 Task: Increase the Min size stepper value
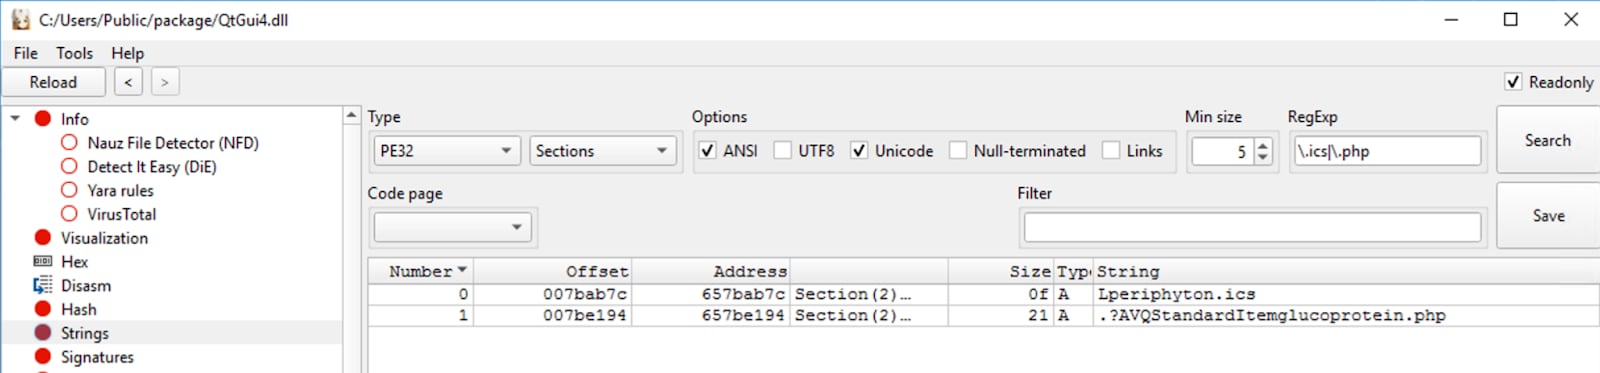click(x=1263, y=145)
